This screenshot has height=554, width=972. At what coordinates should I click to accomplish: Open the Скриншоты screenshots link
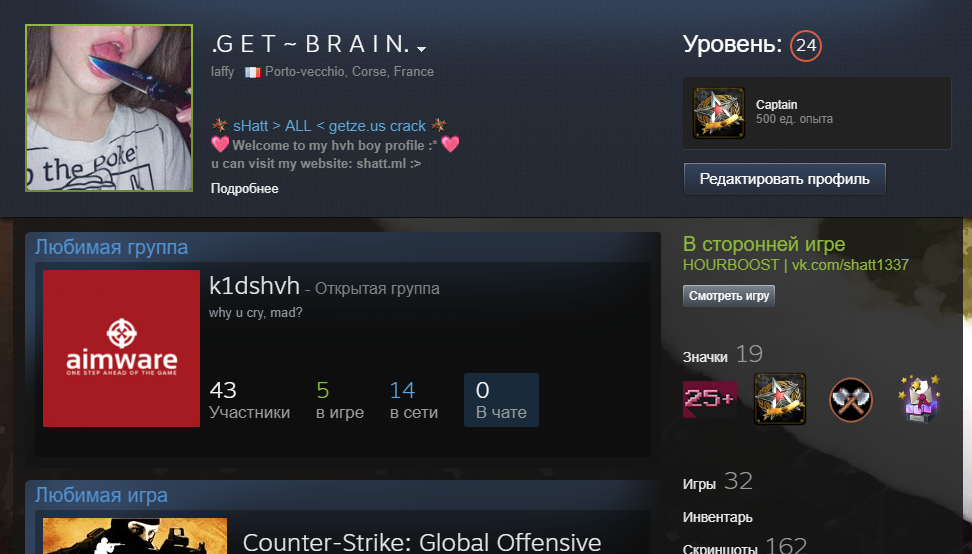point(720,549)
